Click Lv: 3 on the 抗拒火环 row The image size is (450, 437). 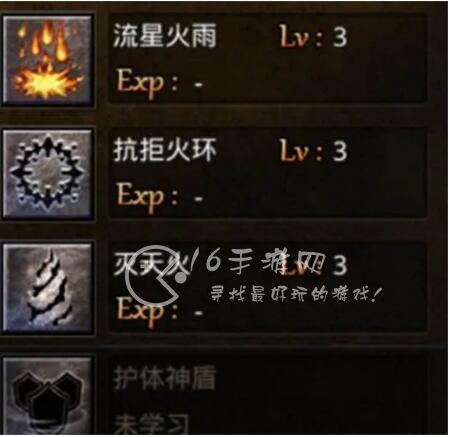[x=313, y=151]
